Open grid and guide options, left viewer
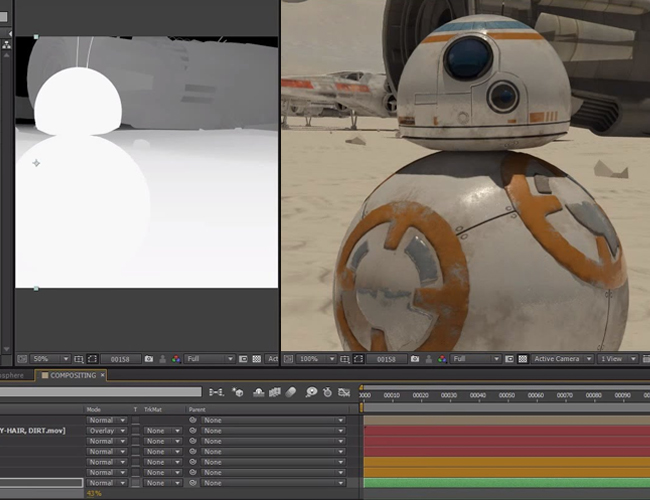 [x=79, y=359]
